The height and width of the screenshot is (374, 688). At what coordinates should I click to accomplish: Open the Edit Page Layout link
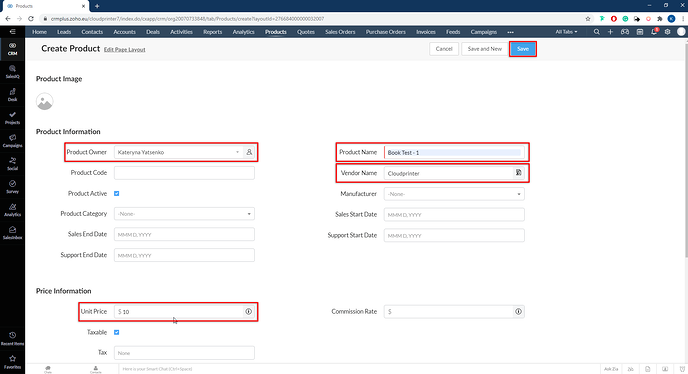[125, 50]
